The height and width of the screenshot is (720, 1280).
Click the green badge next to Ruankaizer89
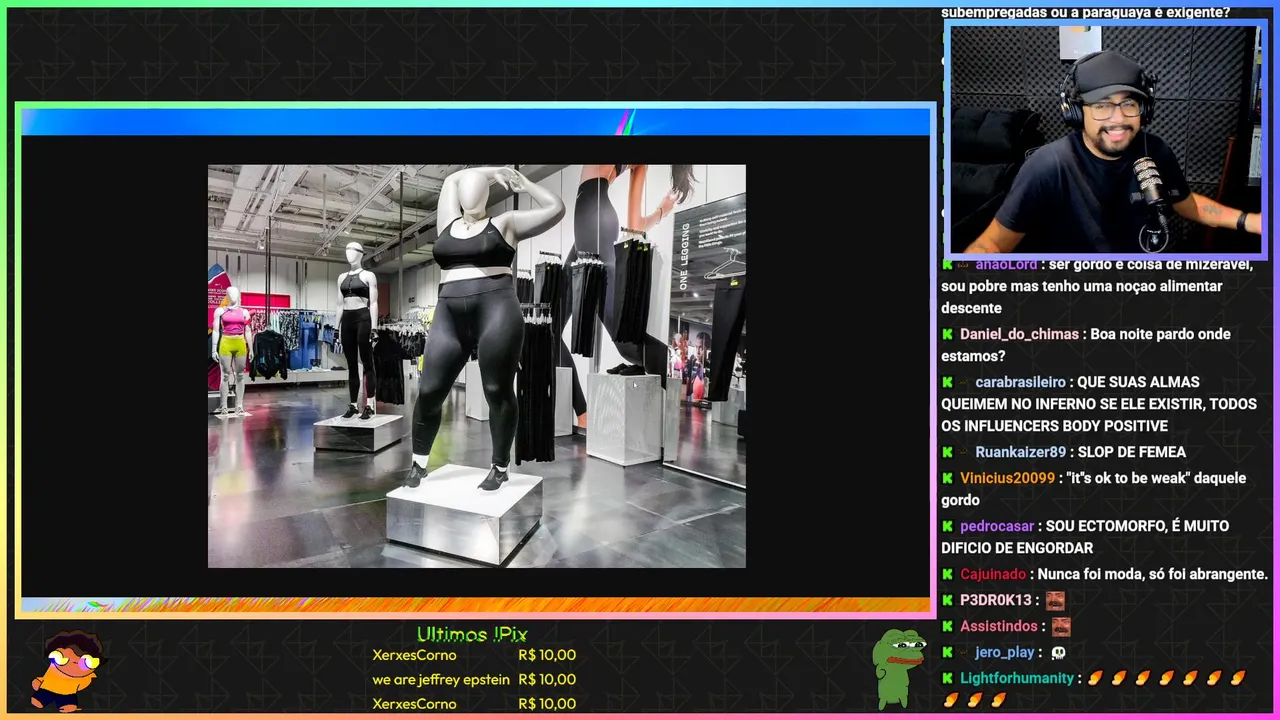(x=947, y=452)
